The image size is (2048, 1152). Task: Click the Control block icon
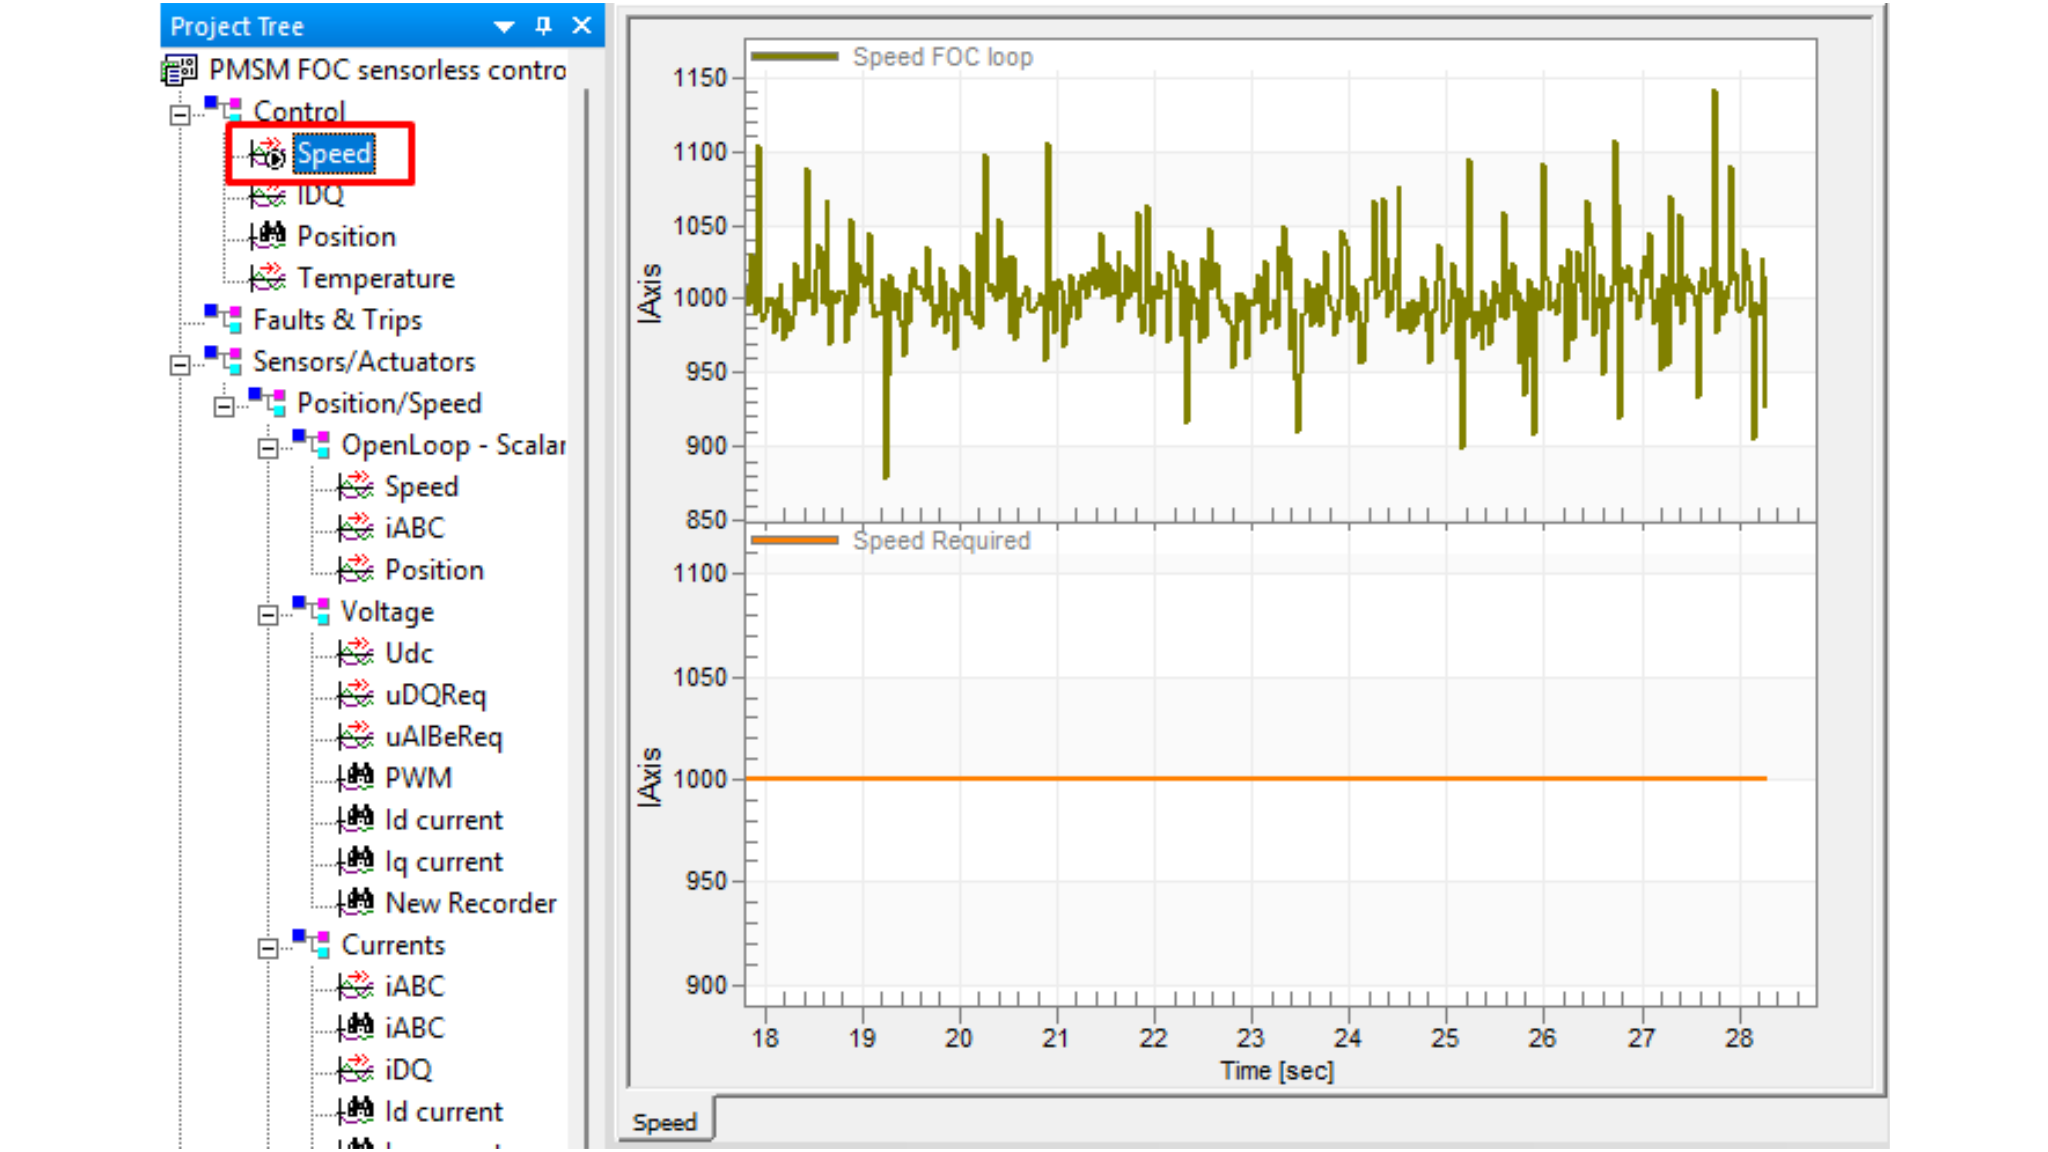click(x=223, y=110)
